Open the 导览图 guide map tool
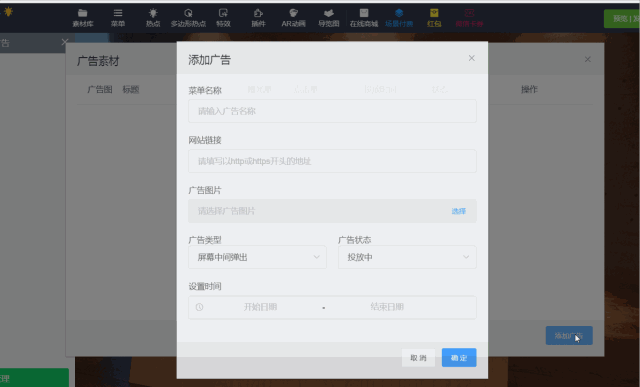Screen dimensions: 640x387 tap(329, 18)
